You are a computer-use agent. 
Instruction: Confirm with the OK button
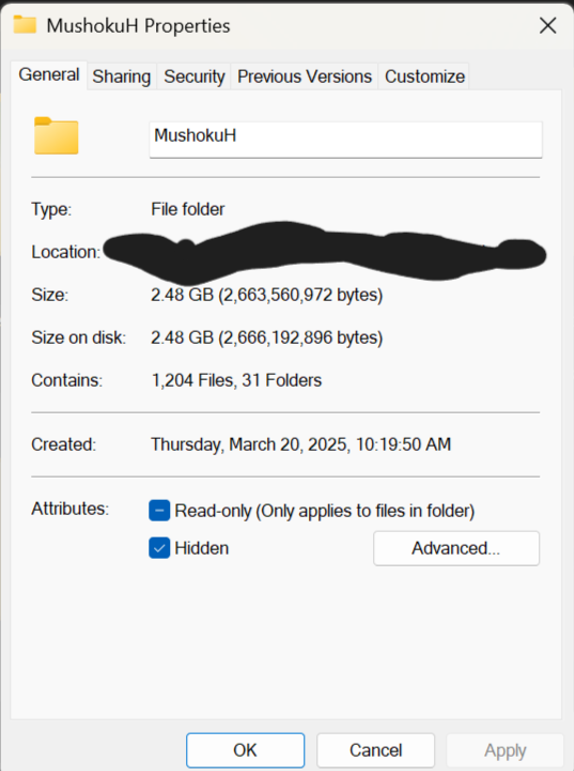tap(245, 750)
